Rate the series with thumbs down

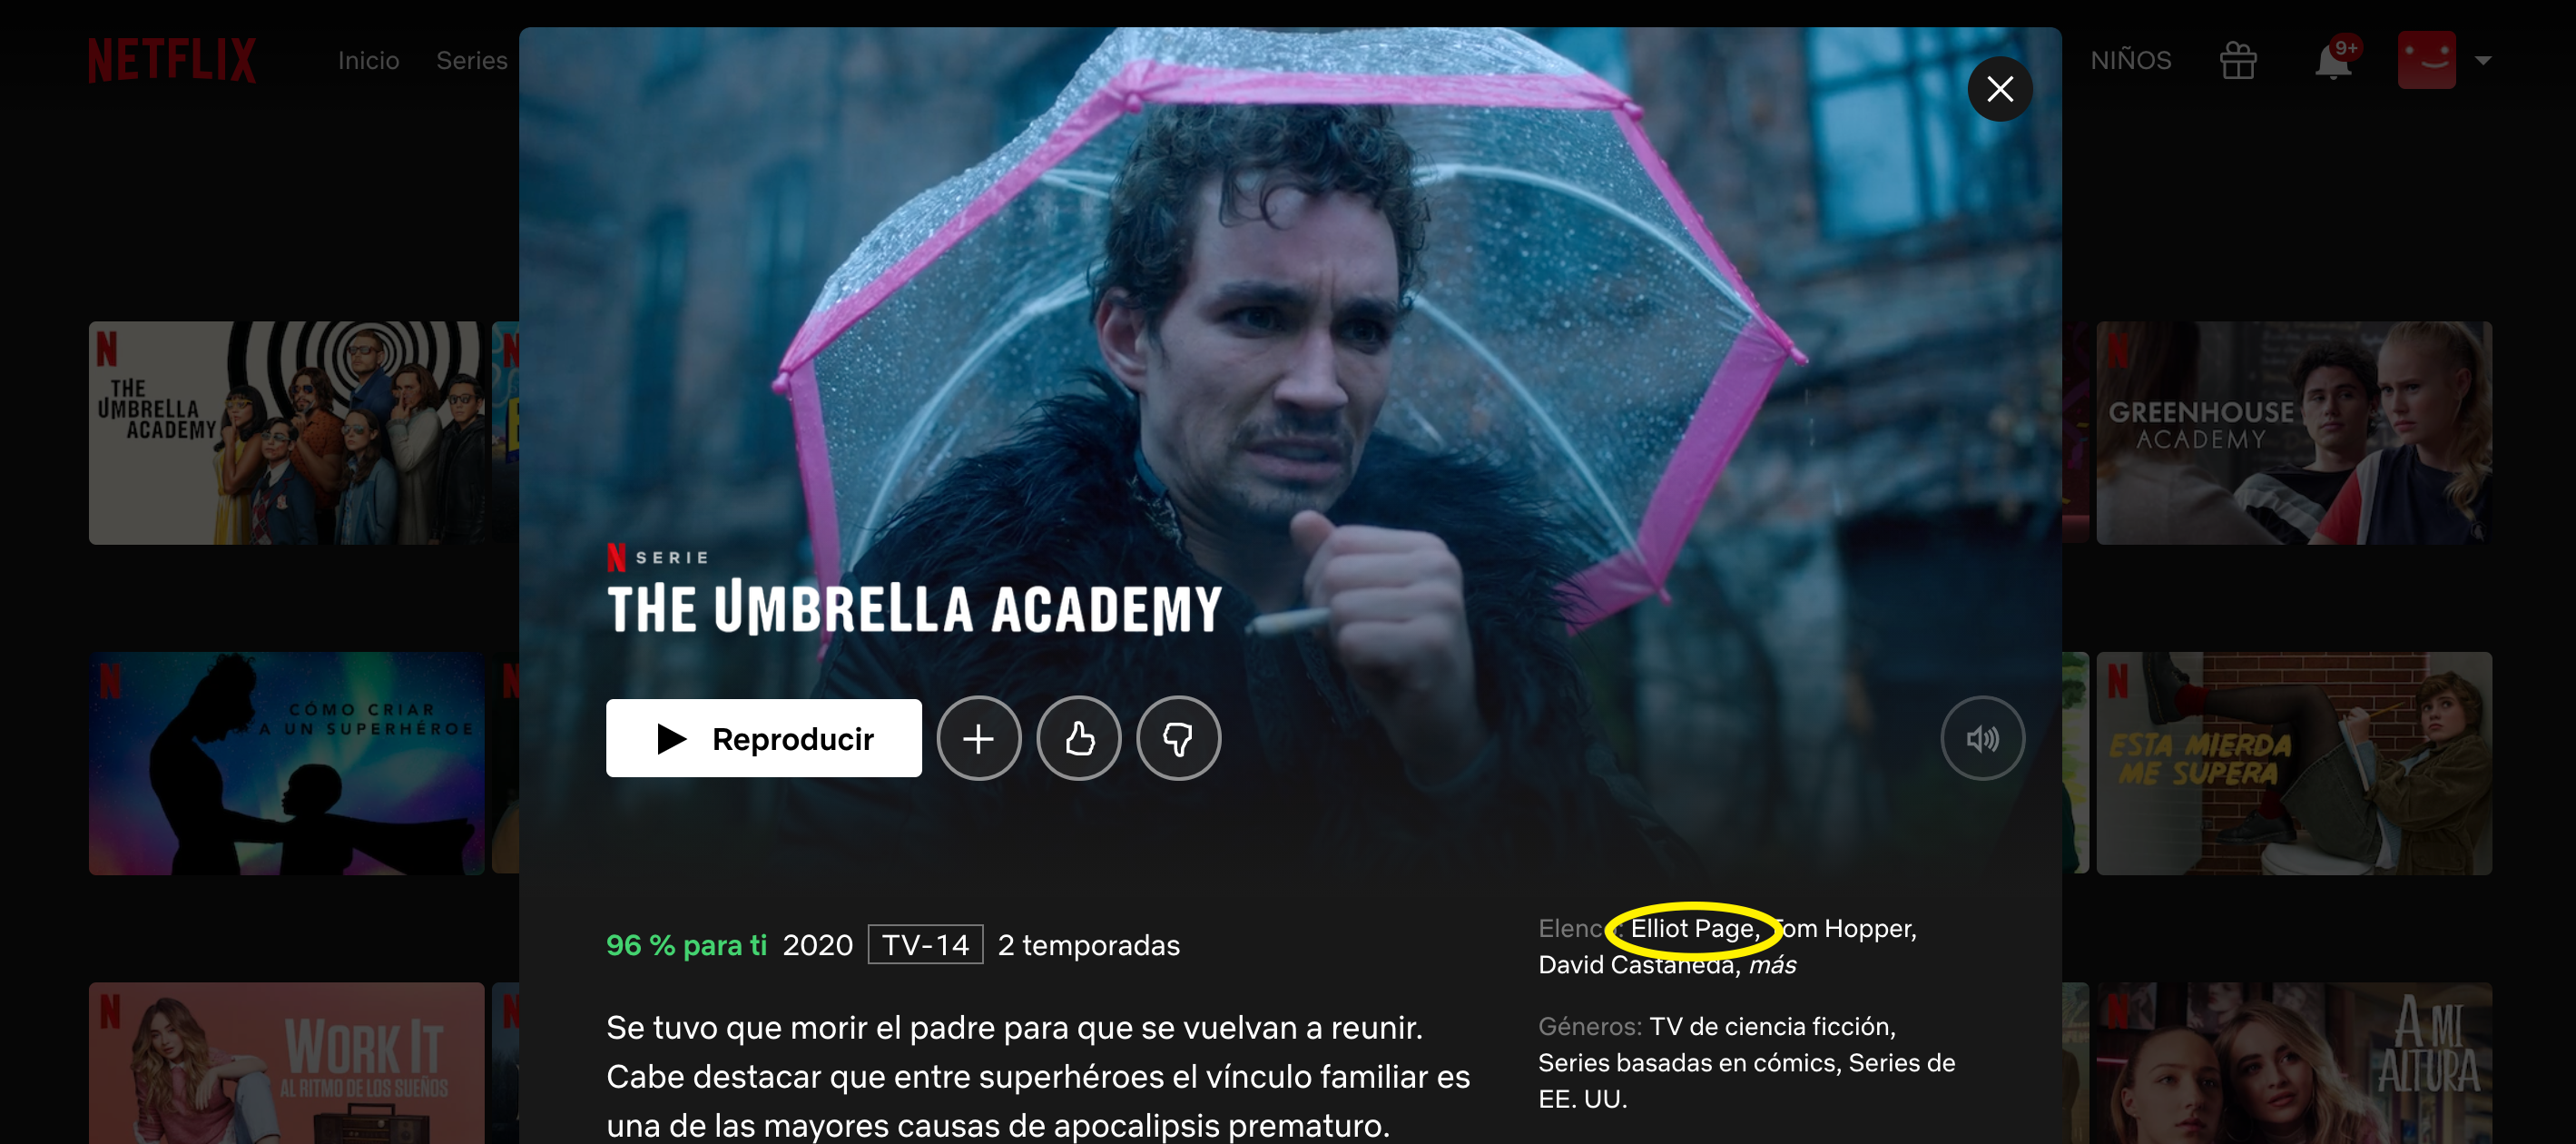coord(1178,738)
